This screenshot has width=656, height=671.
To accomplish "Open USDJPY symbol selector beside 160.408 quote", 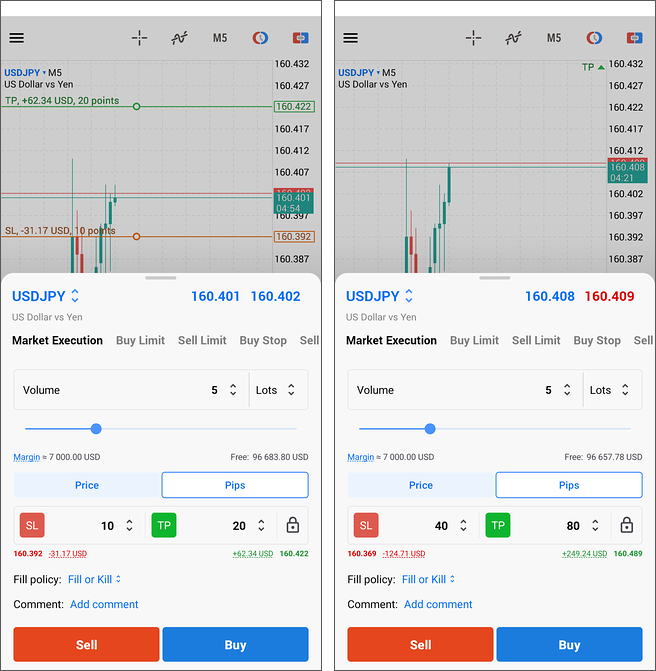I will [379, 296].
